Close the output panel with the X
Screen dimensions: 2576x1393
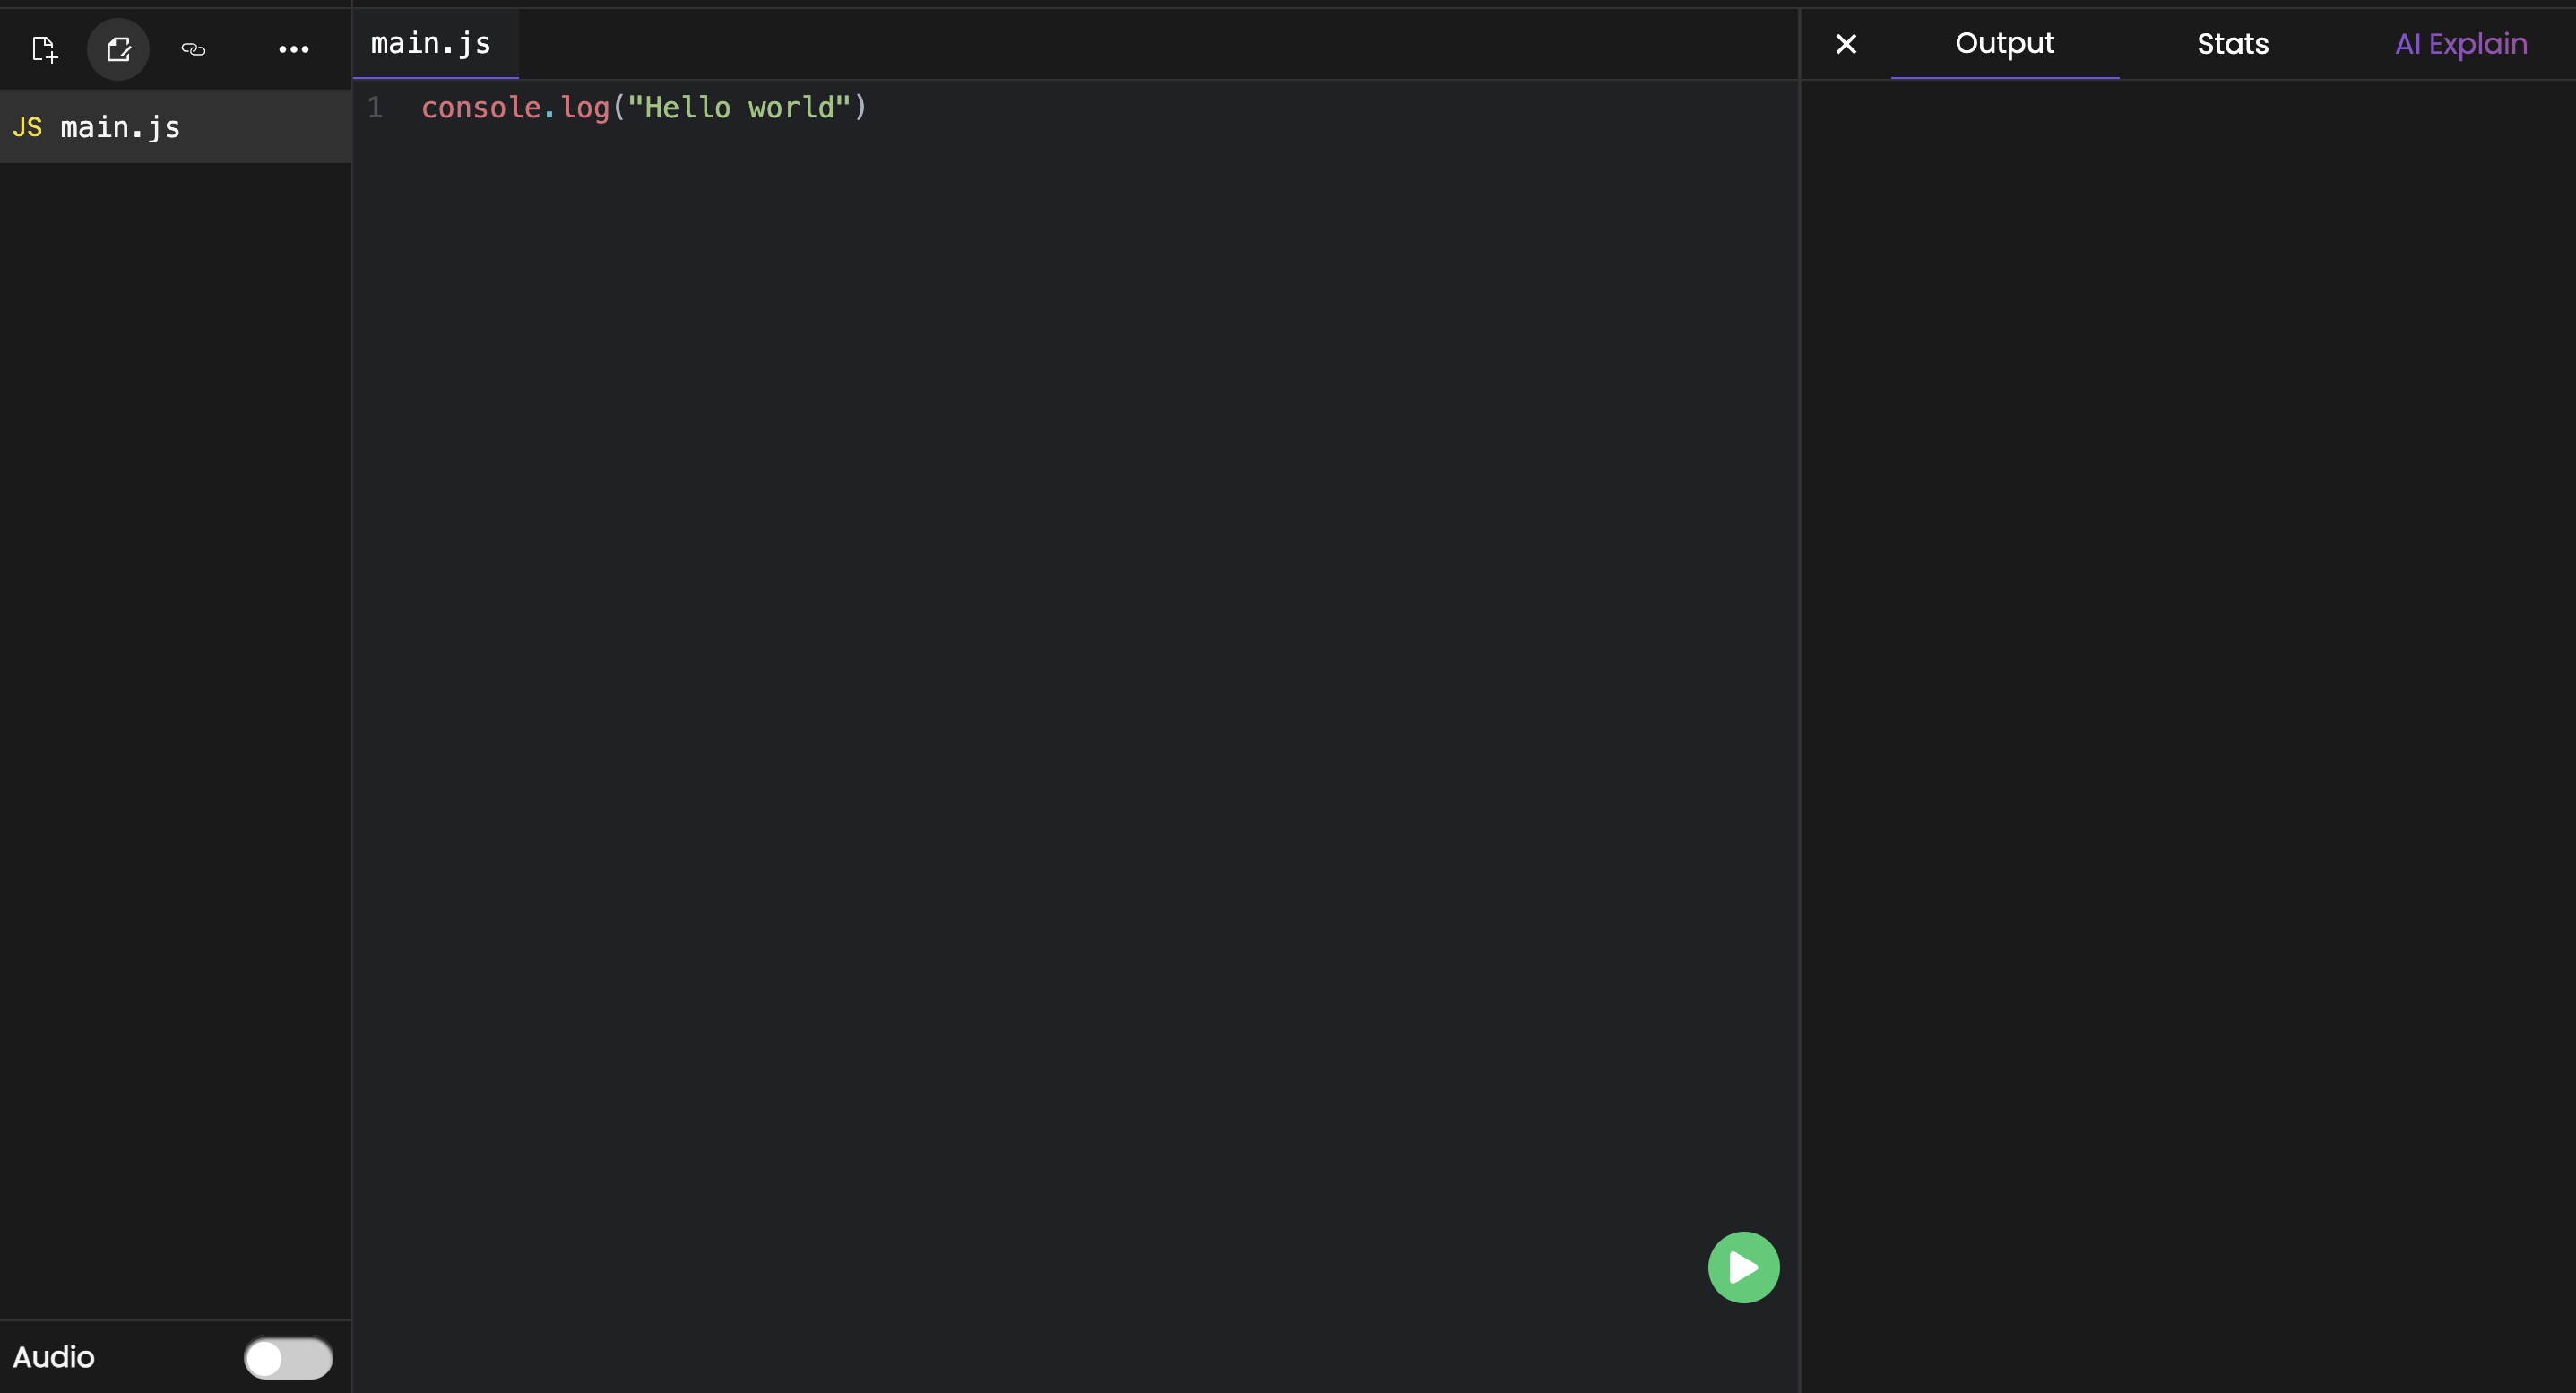tap(1846, 44)
